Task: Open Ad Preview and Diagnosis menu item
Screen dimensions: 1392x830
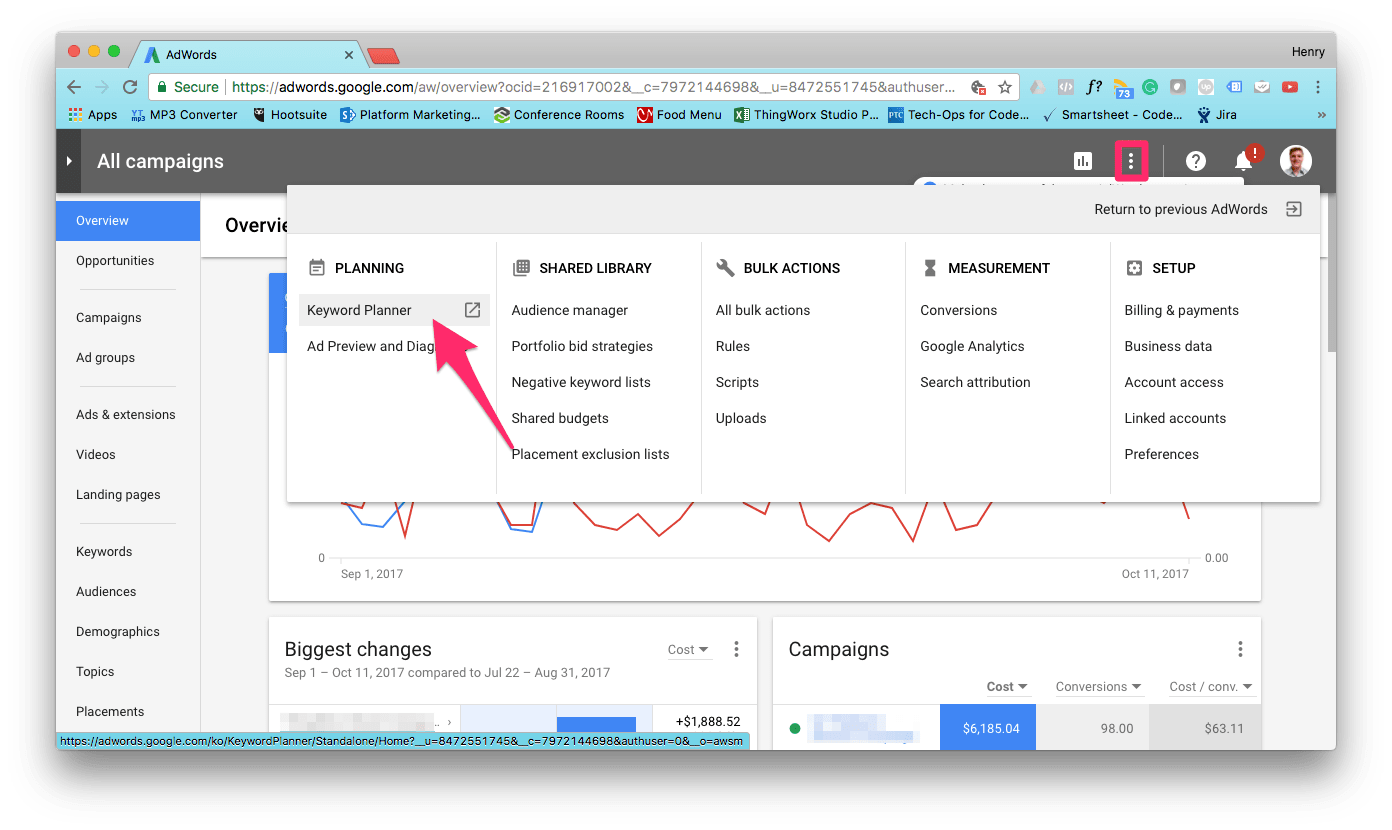Action: [372, 346]
